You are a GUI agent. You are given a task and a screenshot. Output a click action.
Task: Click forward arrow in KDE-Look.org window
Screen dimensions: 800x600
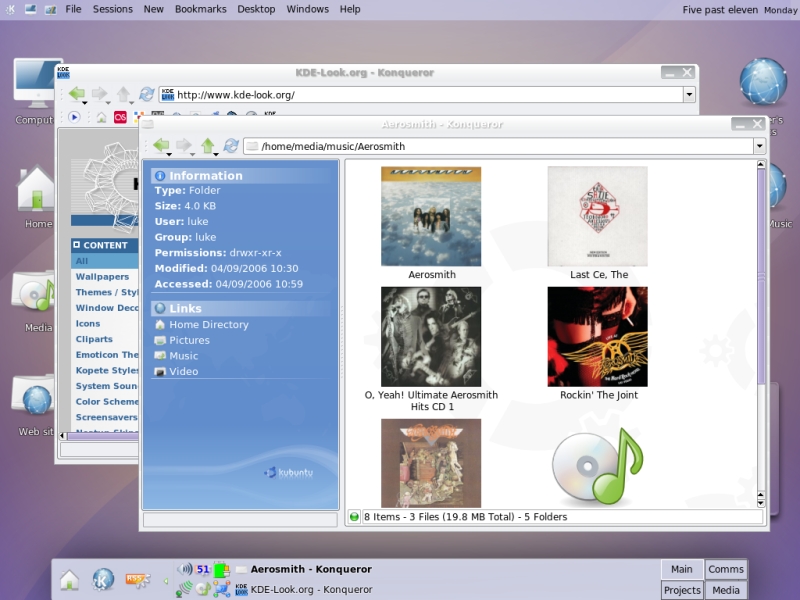coord(99,93)
